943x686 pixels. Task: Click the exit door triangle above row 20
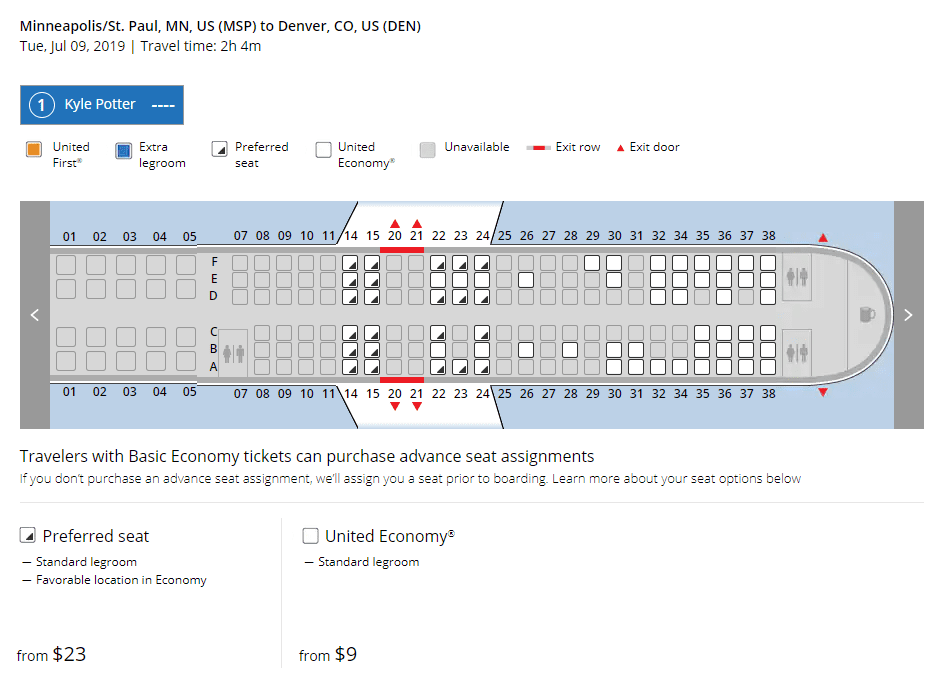coord(395,224)
